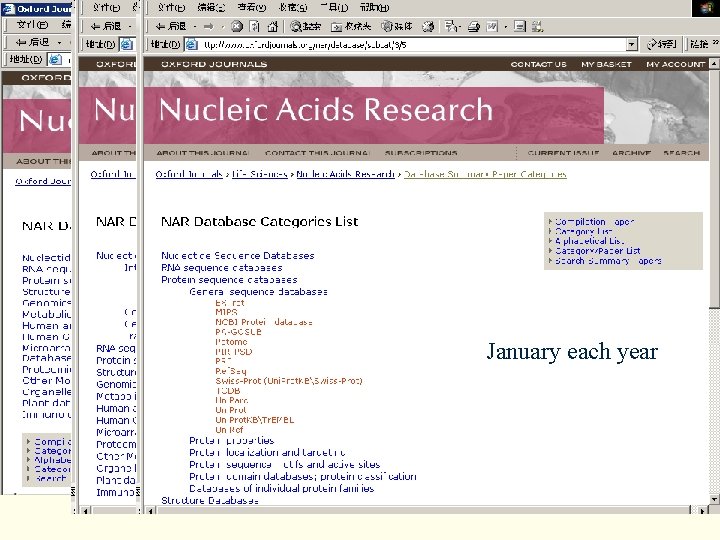Viewport: 720px width, 540px height.
Task: Click the Forward arrow in the front browser toolbar
Action: coord(209,27)
